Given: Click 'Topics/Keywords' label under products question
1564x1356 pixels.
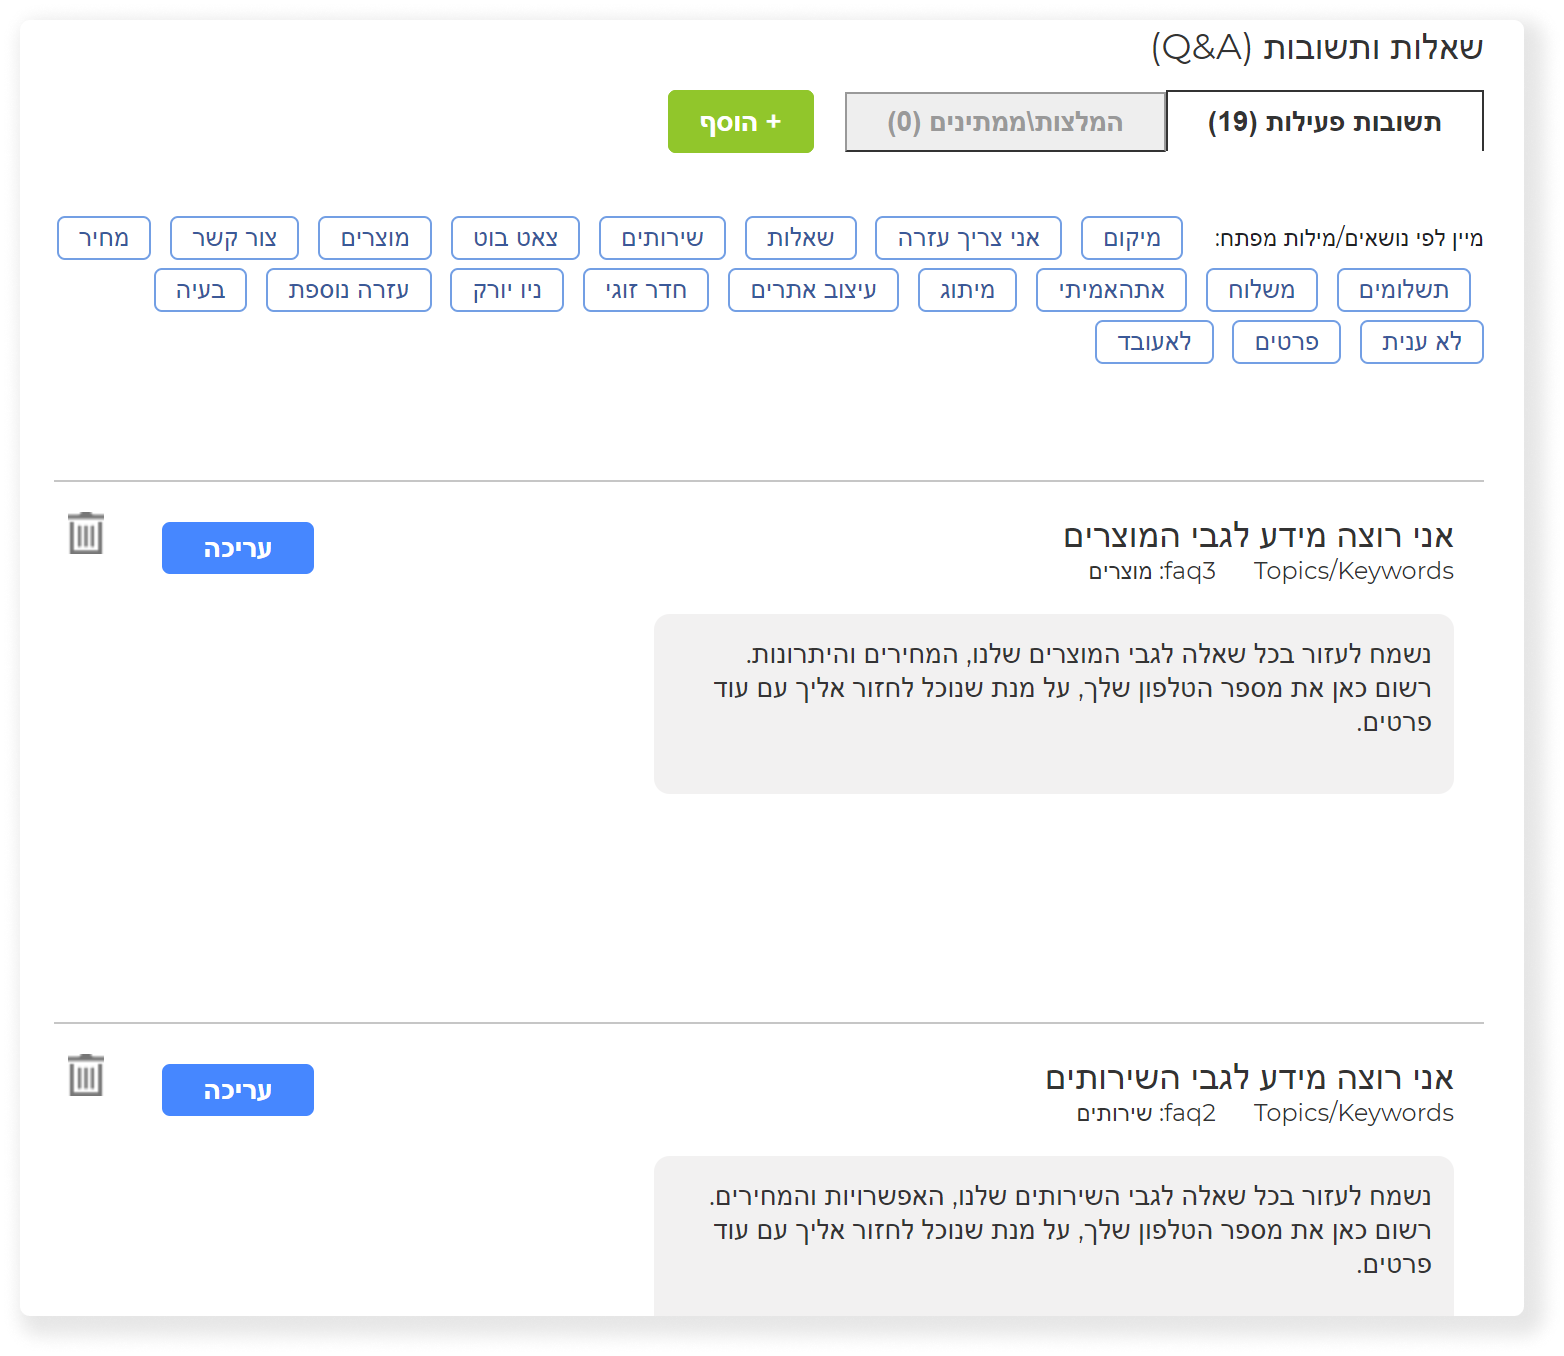Looking at the screenshot, I should [1354, 571].
